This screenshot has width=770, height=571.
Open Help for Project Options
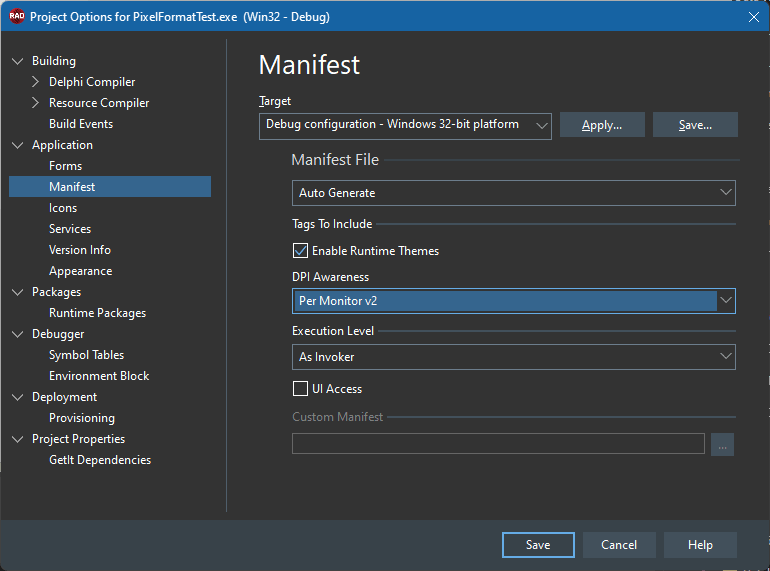(x=700, y=545)
